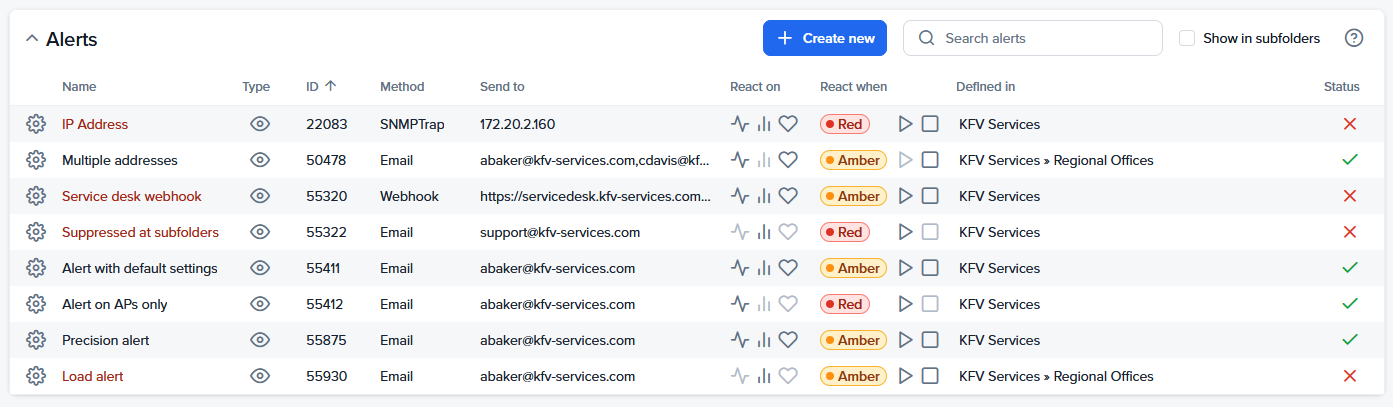This screenshot has width=1393, height=407.
Task: Sort the table by Method column header
Action: (x=402, y=87)
